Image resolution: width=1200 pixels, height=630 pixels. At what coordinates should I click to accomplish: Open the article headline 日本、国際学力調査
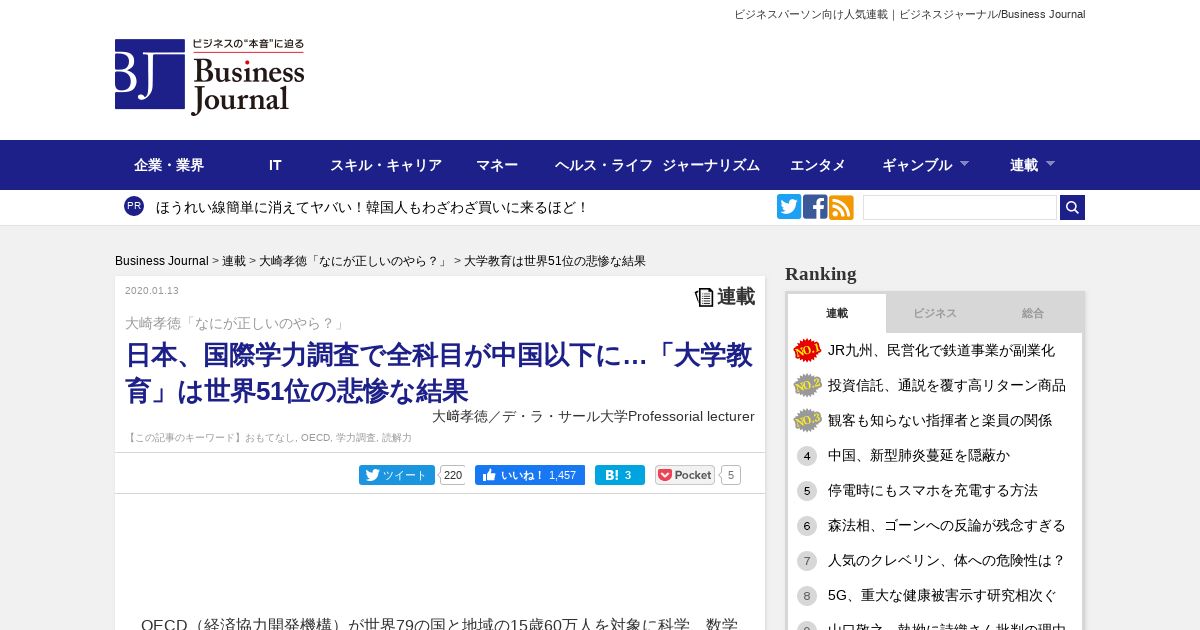pyautogui.click(x=439, y=372)
